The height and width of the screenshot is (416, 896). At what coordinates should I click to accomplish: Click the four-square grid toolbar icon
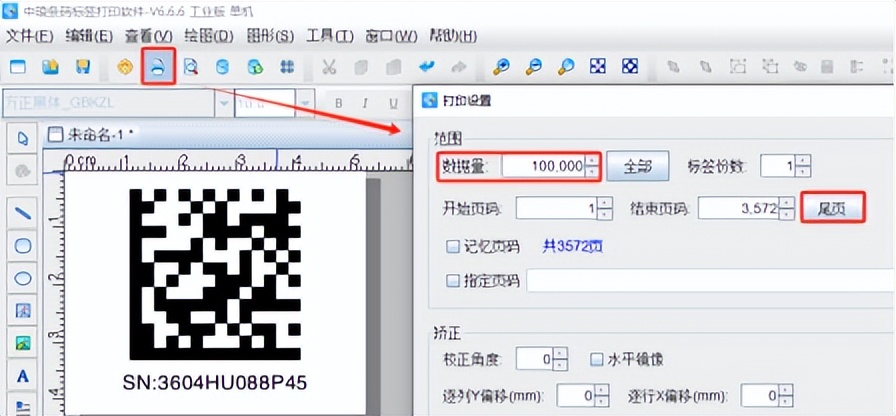(287, 67)
